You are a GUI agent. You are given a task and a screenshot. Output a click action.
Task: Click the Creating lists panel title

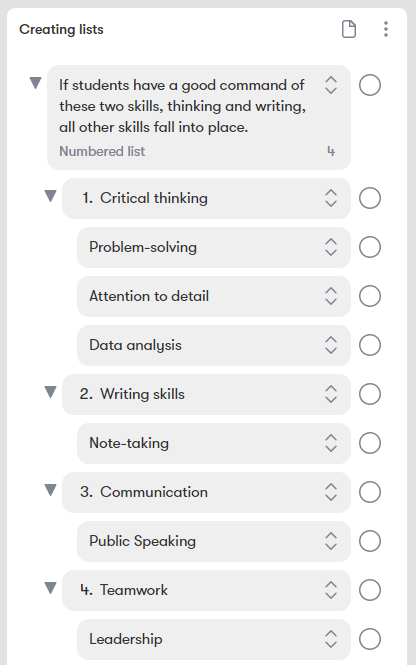(x=61, y=29)
